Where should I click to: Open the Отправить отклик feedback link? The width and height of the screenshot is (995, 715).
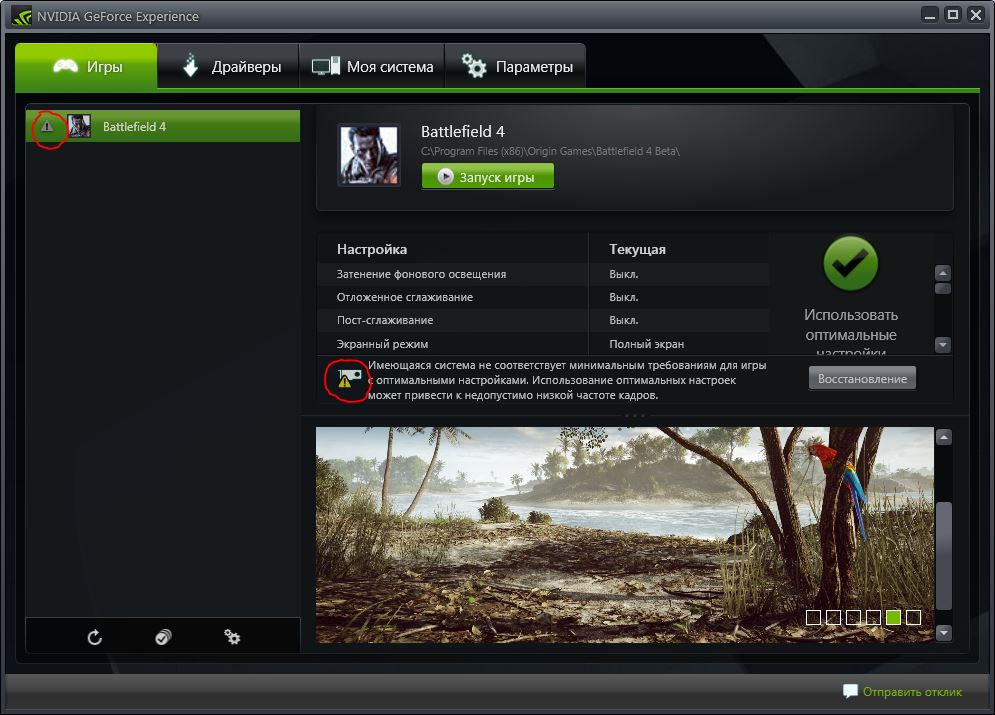pyautogui.click(x=902, y=692)
